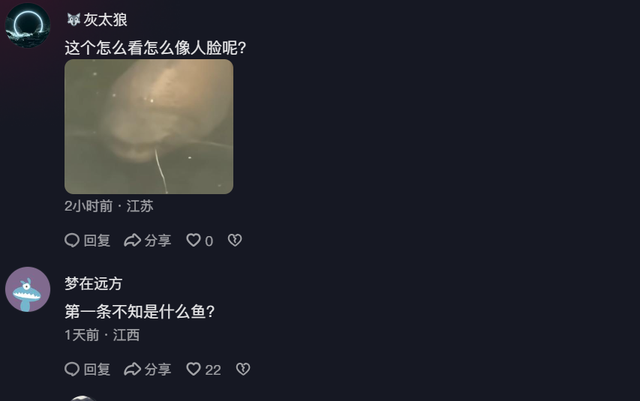The width and height of the screenshot is (640, 401).
Task: Open the username 灰太狼
Action: tap(105, 20)
